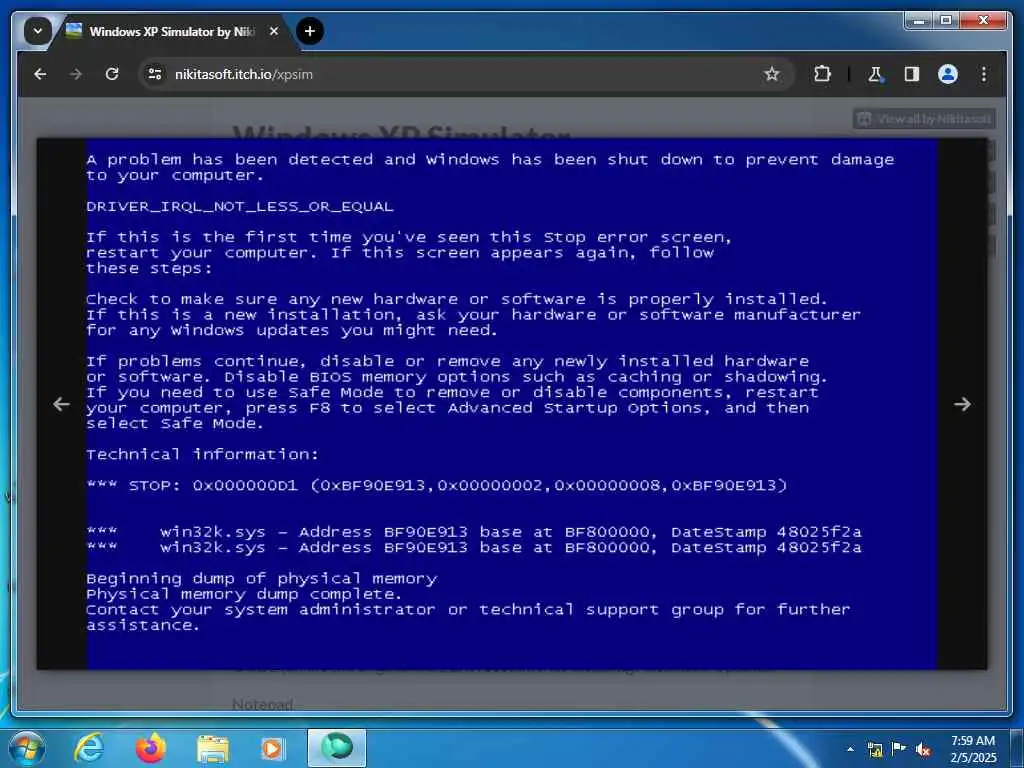Click 'Beginning dump of physical memory' line
This screenshot has width=1024, height=768.
pos(261,579)
